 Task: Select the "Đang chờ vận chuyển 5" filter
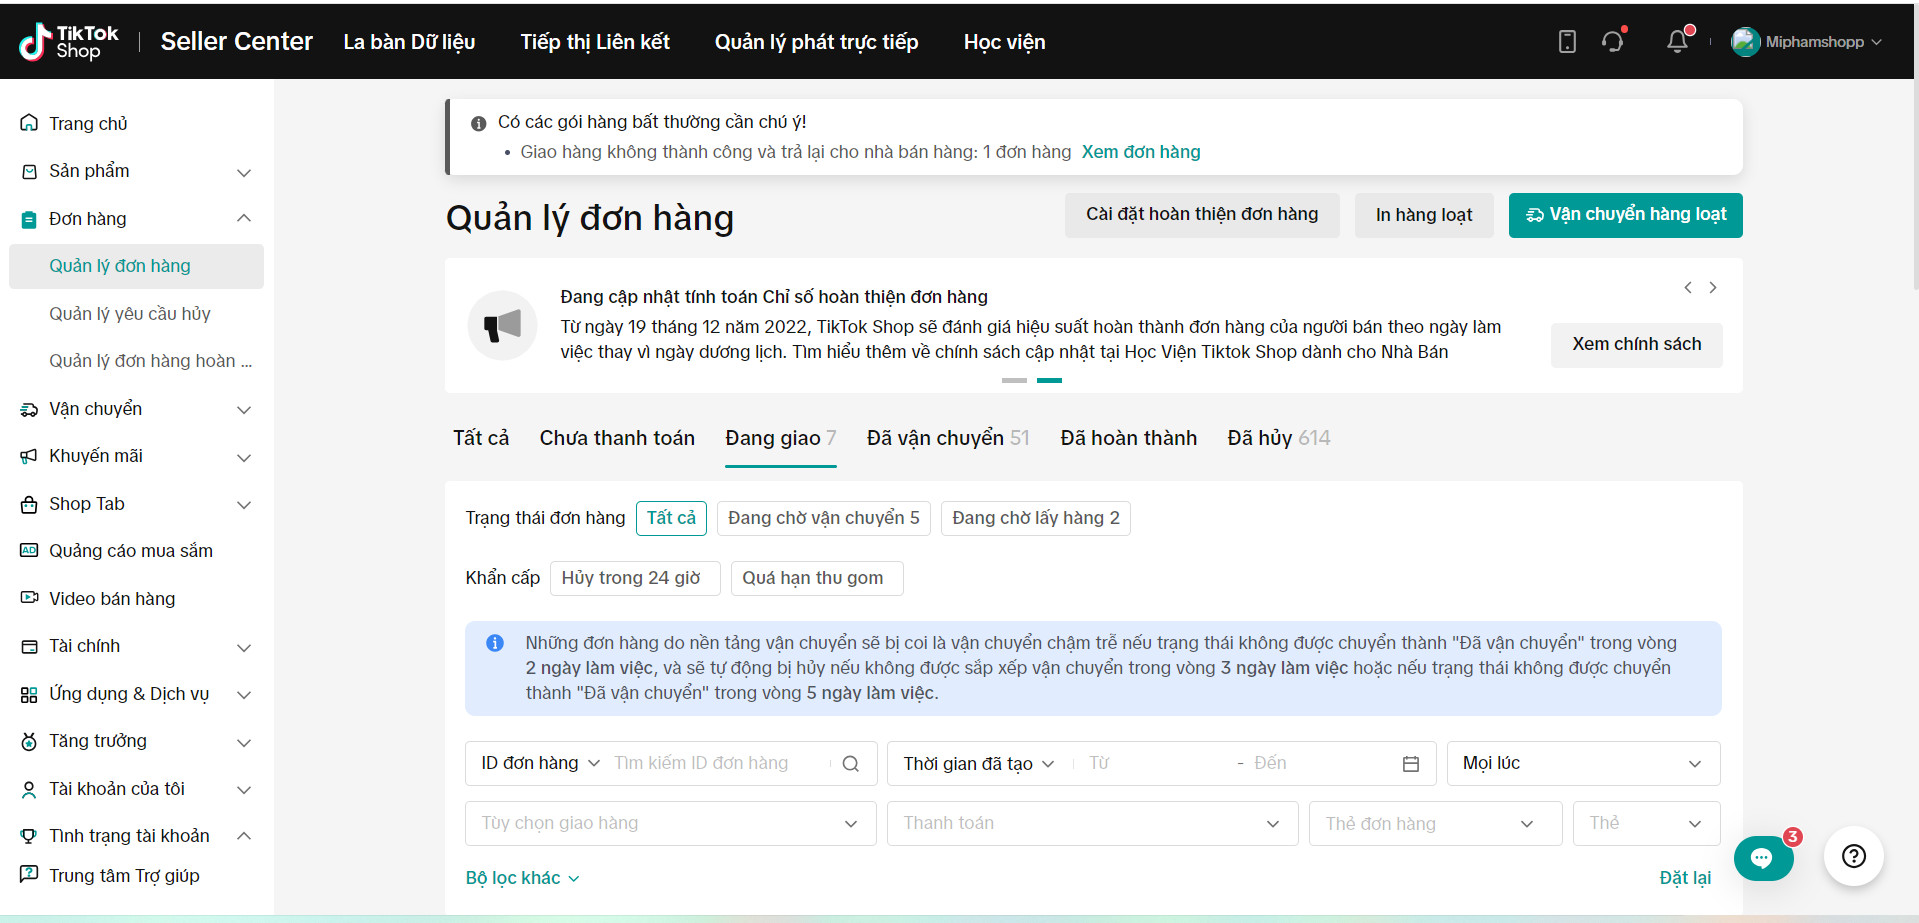tap(823, 518)
